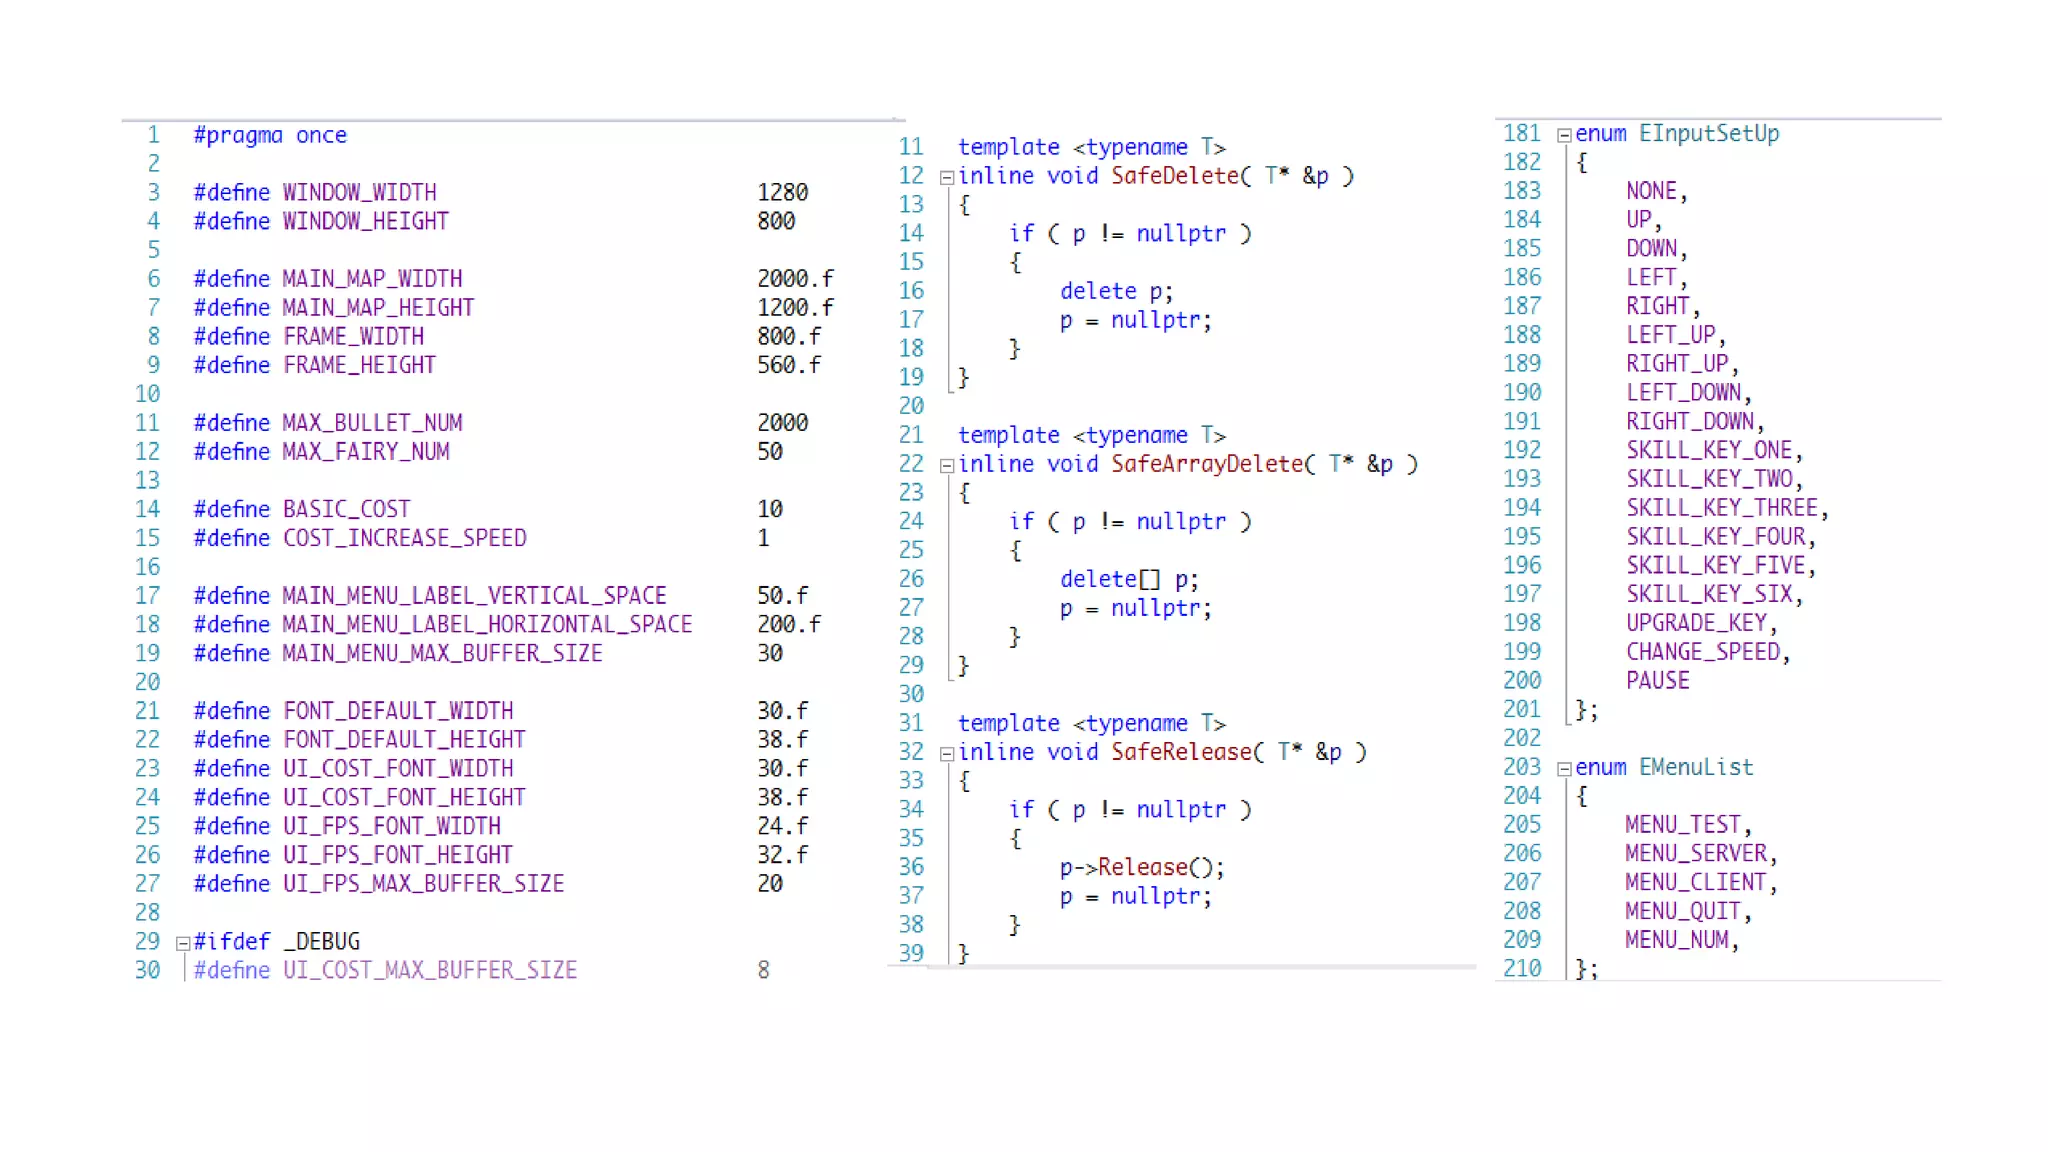Click the value 2000.f of MAIN_MAP_WIDTH
Viewport: 2048px width, 1152px height.
[x=794, y=279]
